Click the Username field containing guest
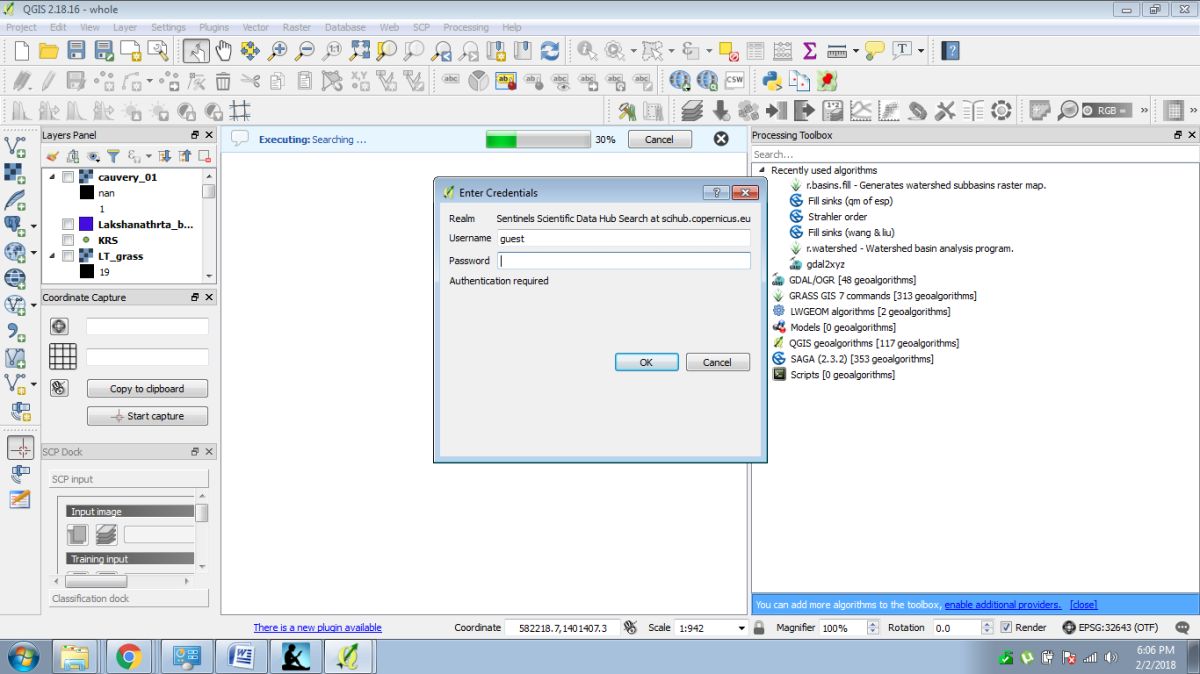This screenshot has height=674, width=1200. [x=624, y=238]
